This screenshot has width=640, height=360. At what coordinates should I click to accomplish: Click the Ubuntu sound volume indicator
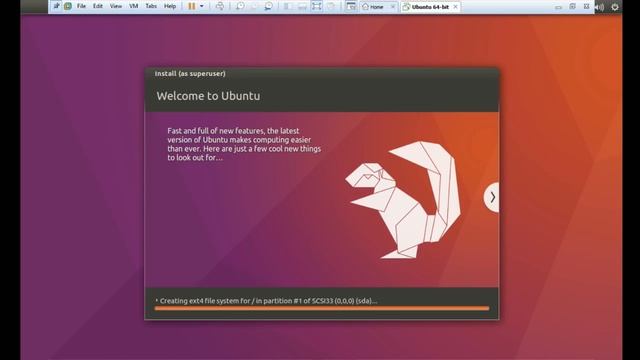tap(600, 7)
